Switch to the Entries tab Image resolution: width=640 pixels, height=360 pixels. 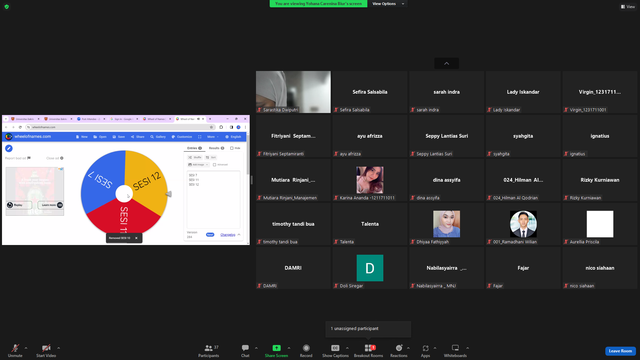pos(194,148)
